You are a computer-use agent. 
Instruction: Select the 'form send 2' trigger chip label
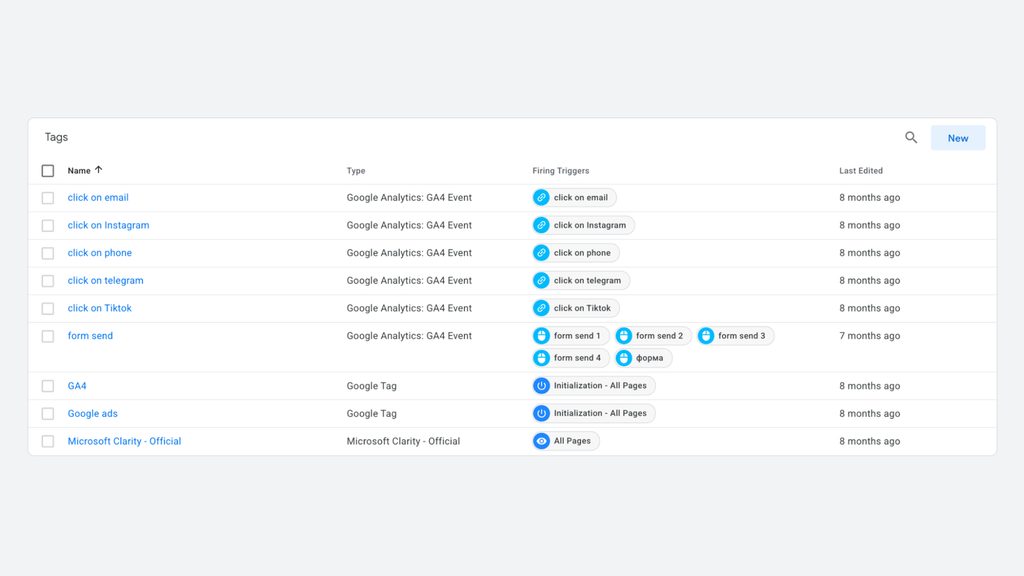coord(659,336)
